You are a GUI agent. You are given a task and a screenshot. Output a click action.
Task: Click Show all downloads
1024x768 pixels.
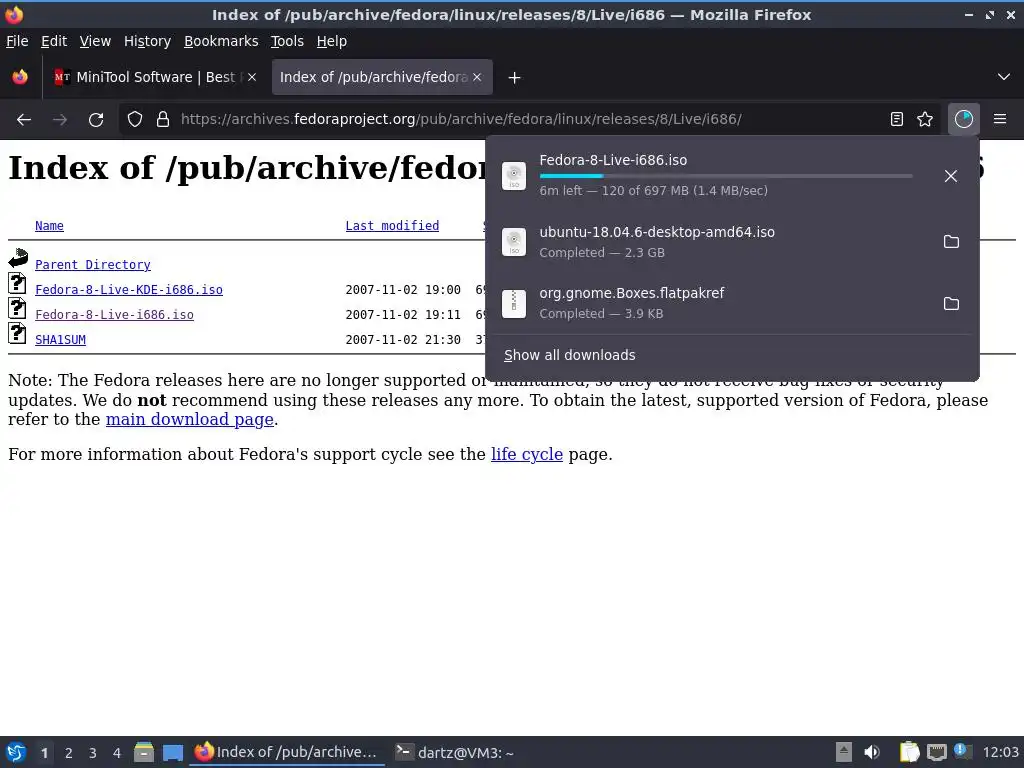click(569, 355)
